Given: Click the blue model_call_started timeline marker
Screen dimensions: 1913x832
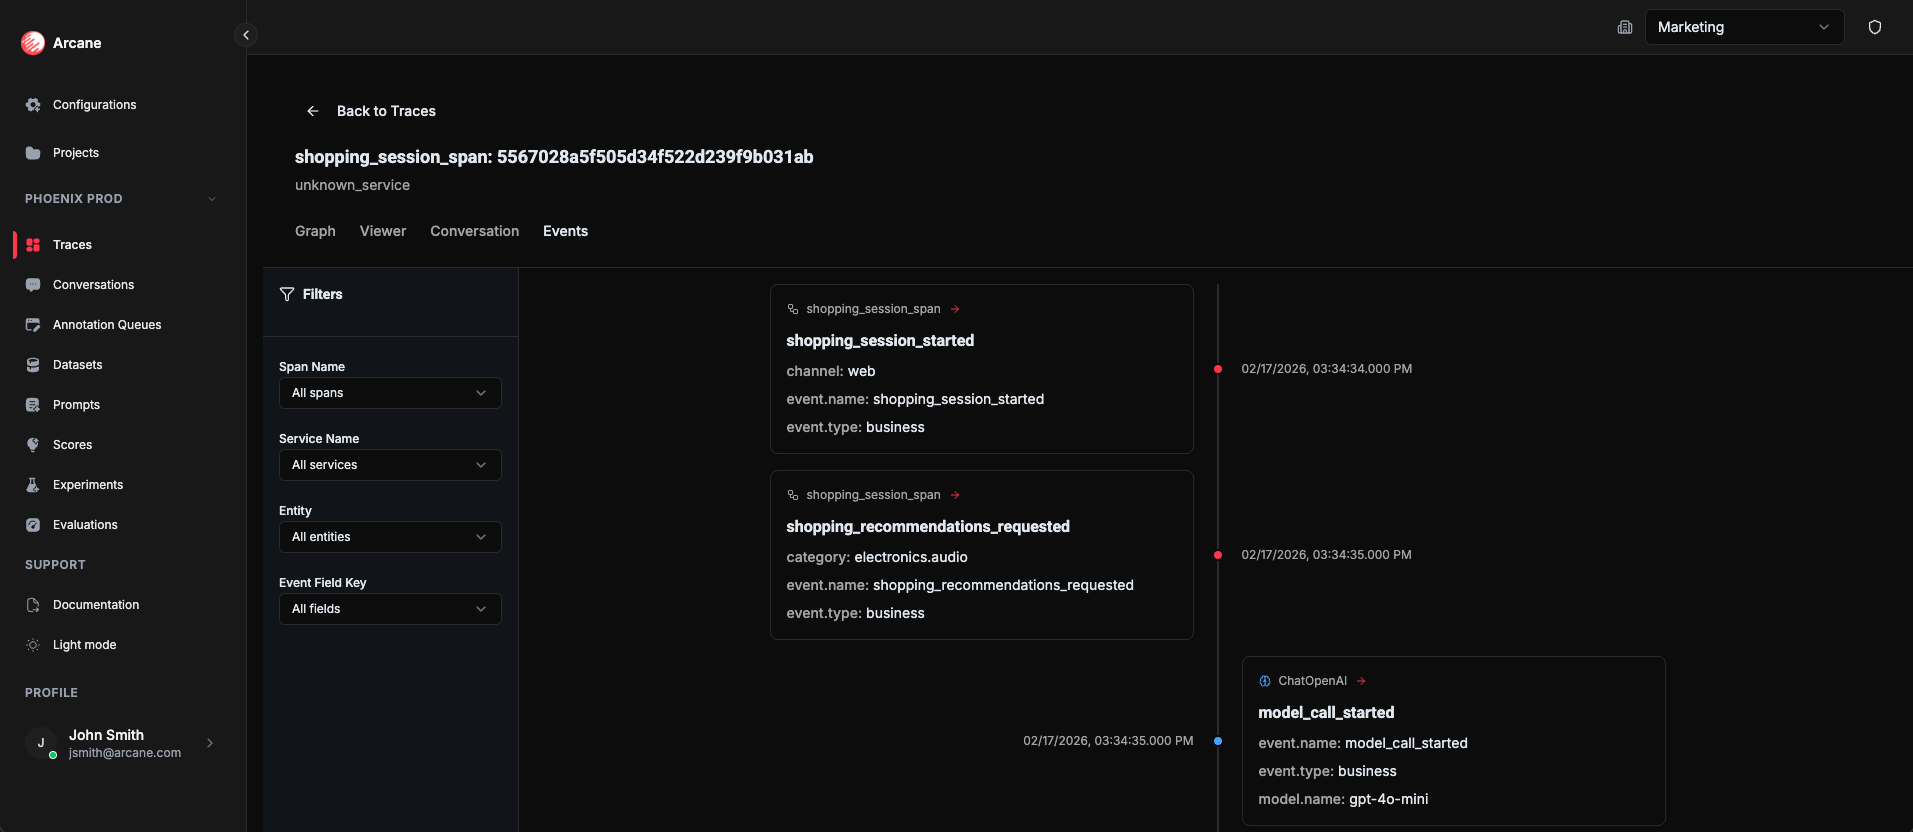Looking at the screenshot, I should [1217, 741].
